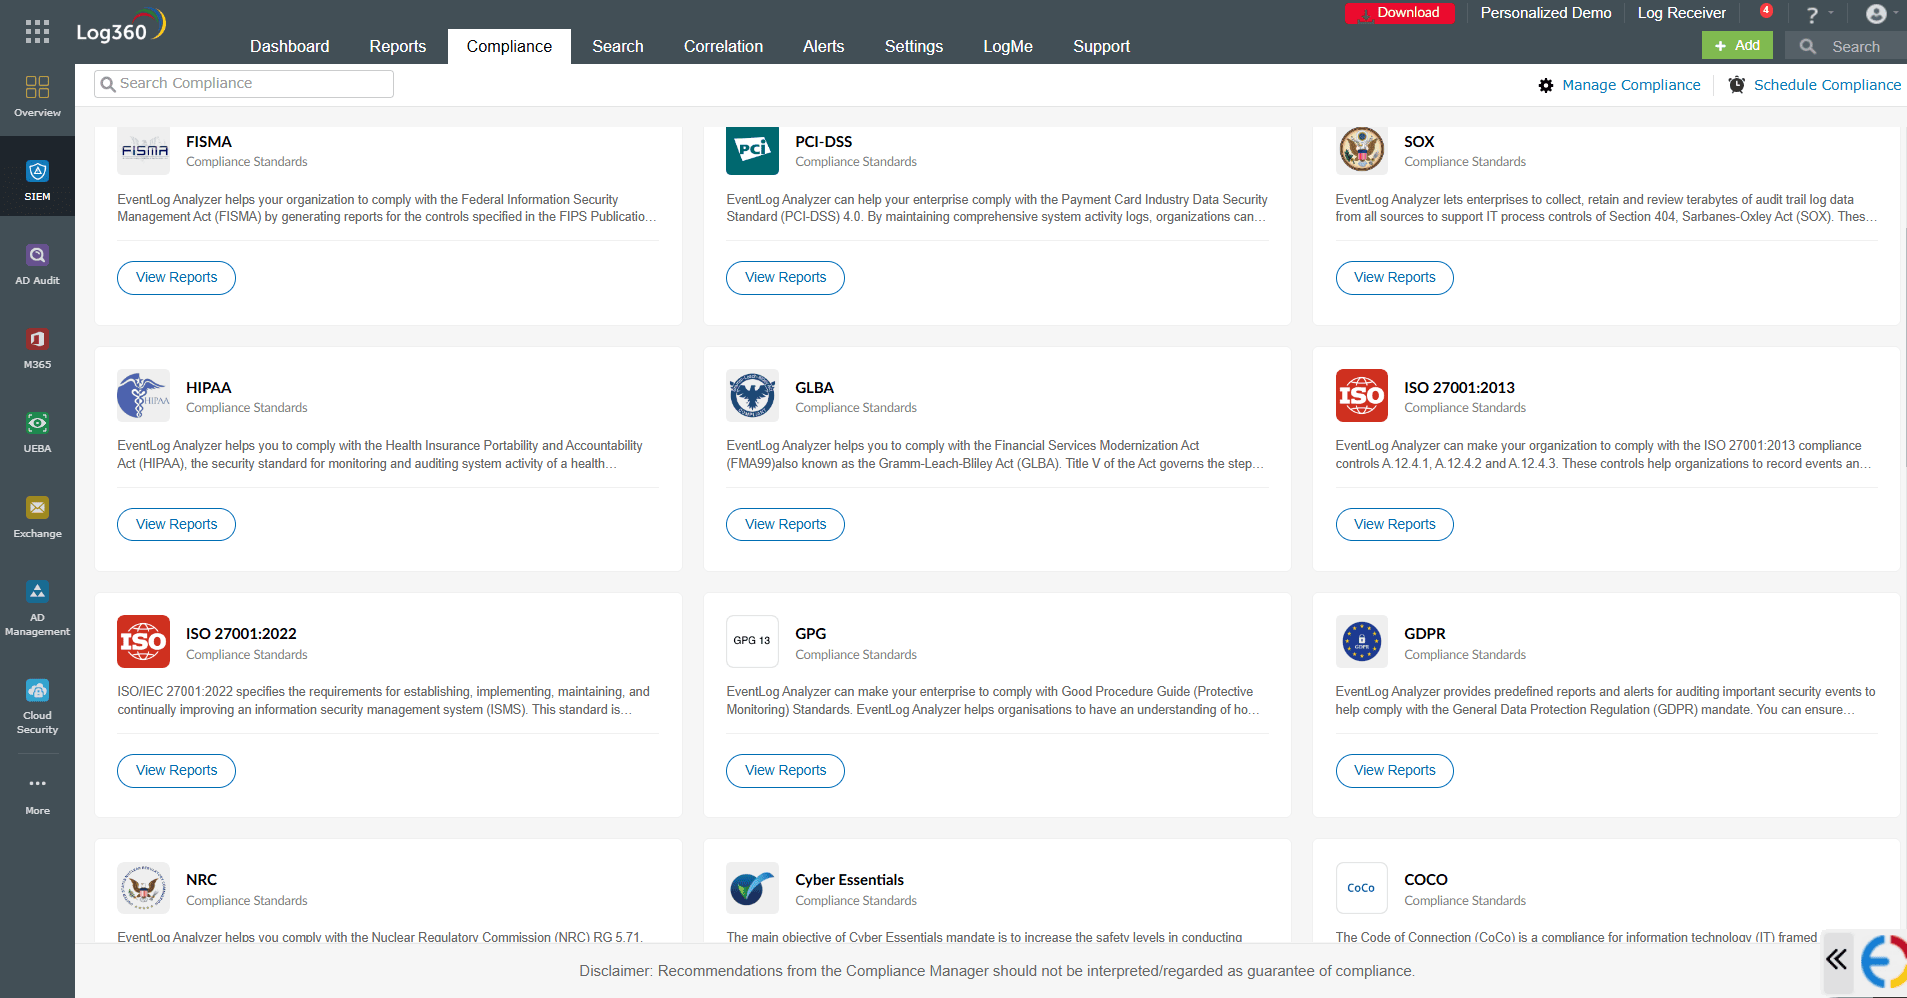1907x998 pixels.
Task: Switch to the Correlation tab
Action: [x=722, y=46]
